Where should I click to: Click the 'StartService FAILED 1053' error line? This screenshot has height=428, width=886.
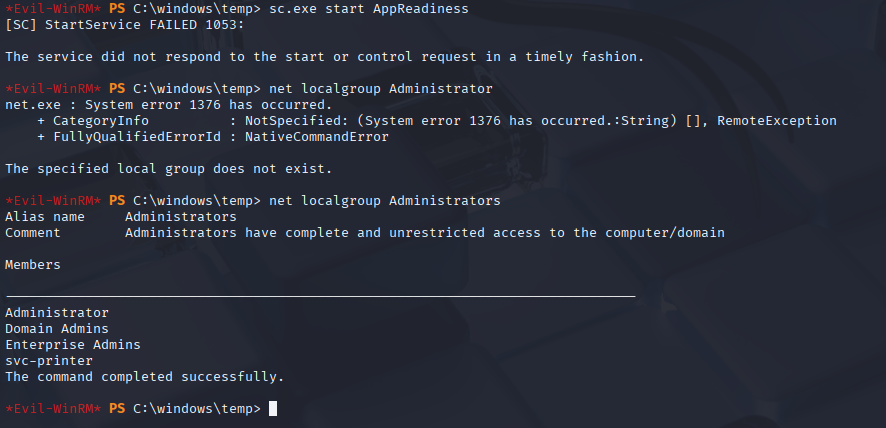click(126, 25)
